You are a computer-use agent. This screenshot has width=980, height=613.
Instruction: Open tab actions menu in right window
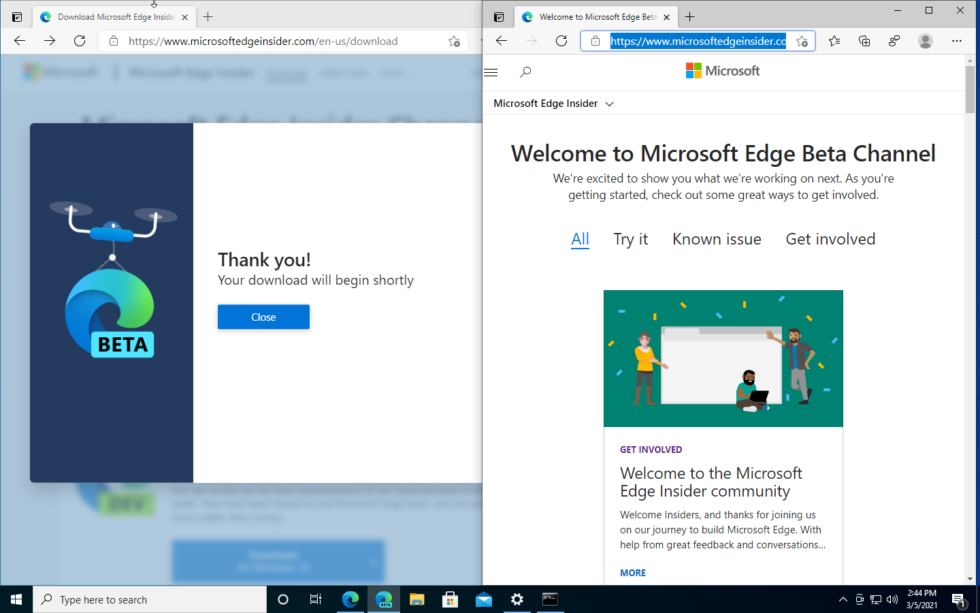[499, 17]
